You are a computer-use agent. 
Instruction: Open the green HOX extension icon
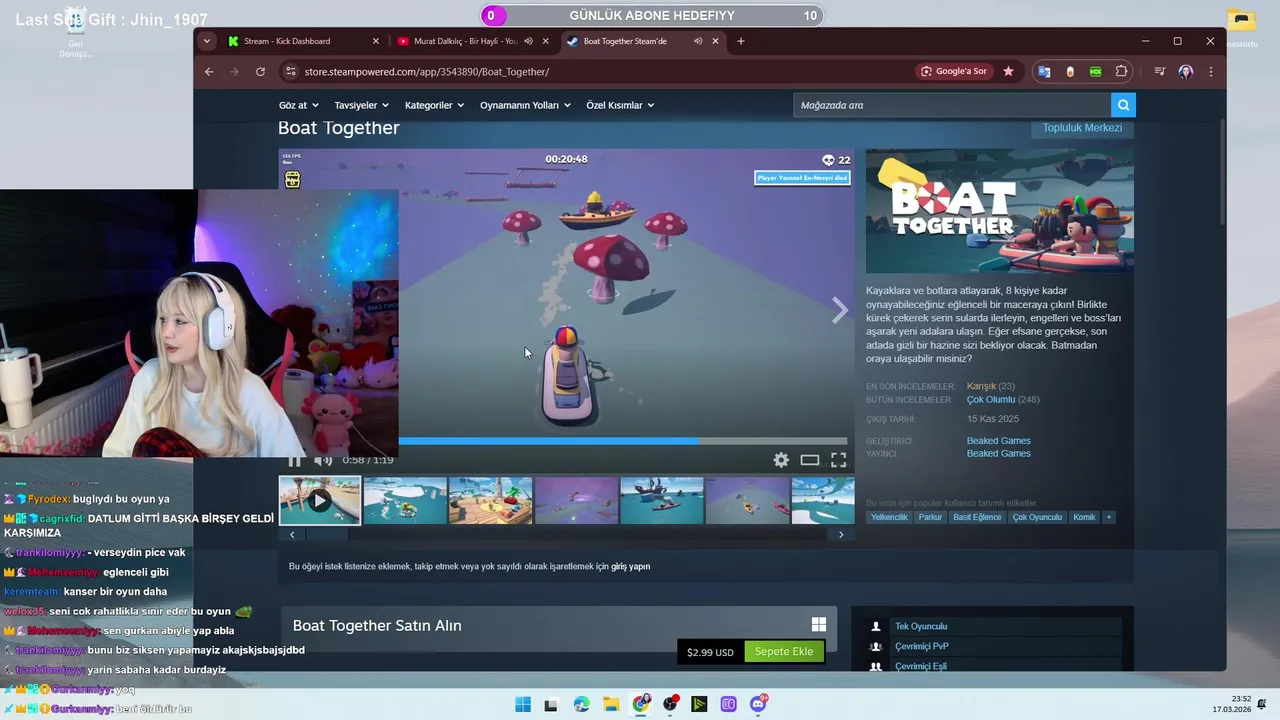click(x=1096, y=72)
